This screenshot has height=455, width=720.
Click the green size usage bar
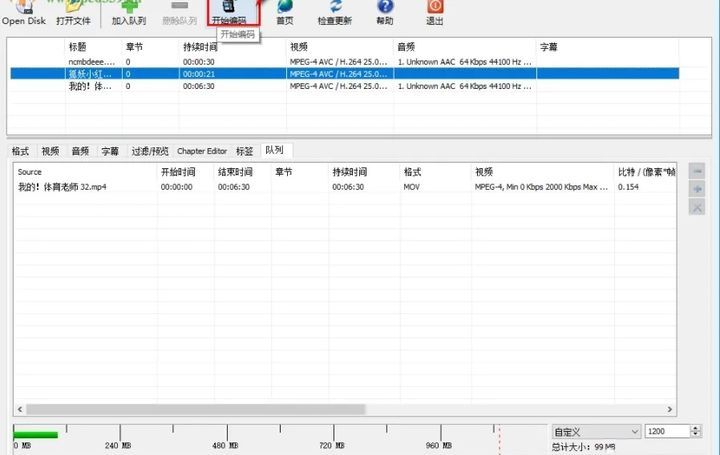(35, 434)
